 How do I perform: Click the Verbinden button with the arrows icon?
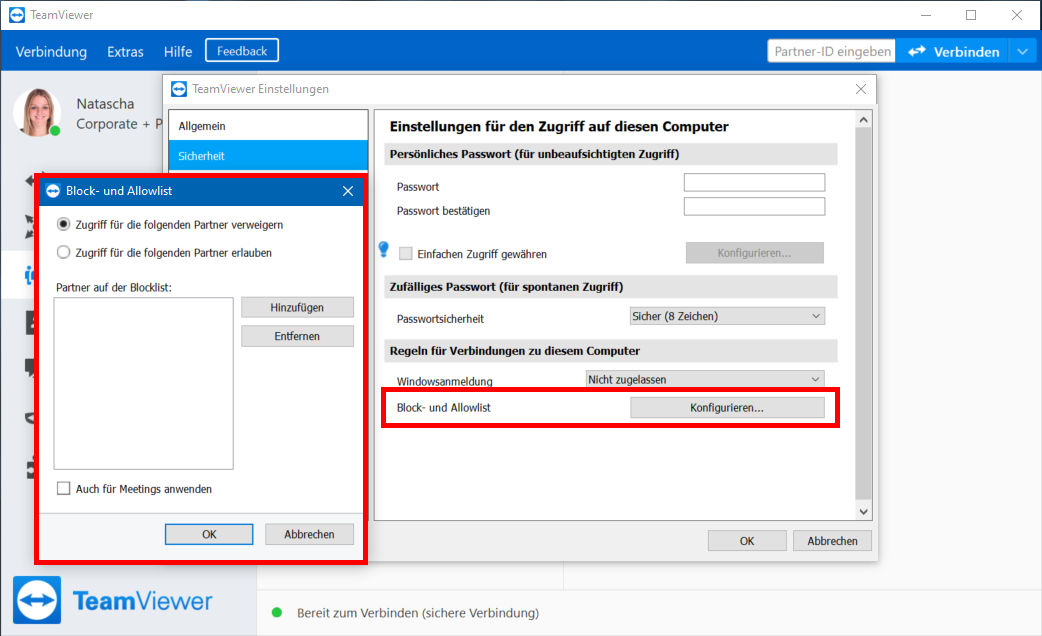click(953, 51)
